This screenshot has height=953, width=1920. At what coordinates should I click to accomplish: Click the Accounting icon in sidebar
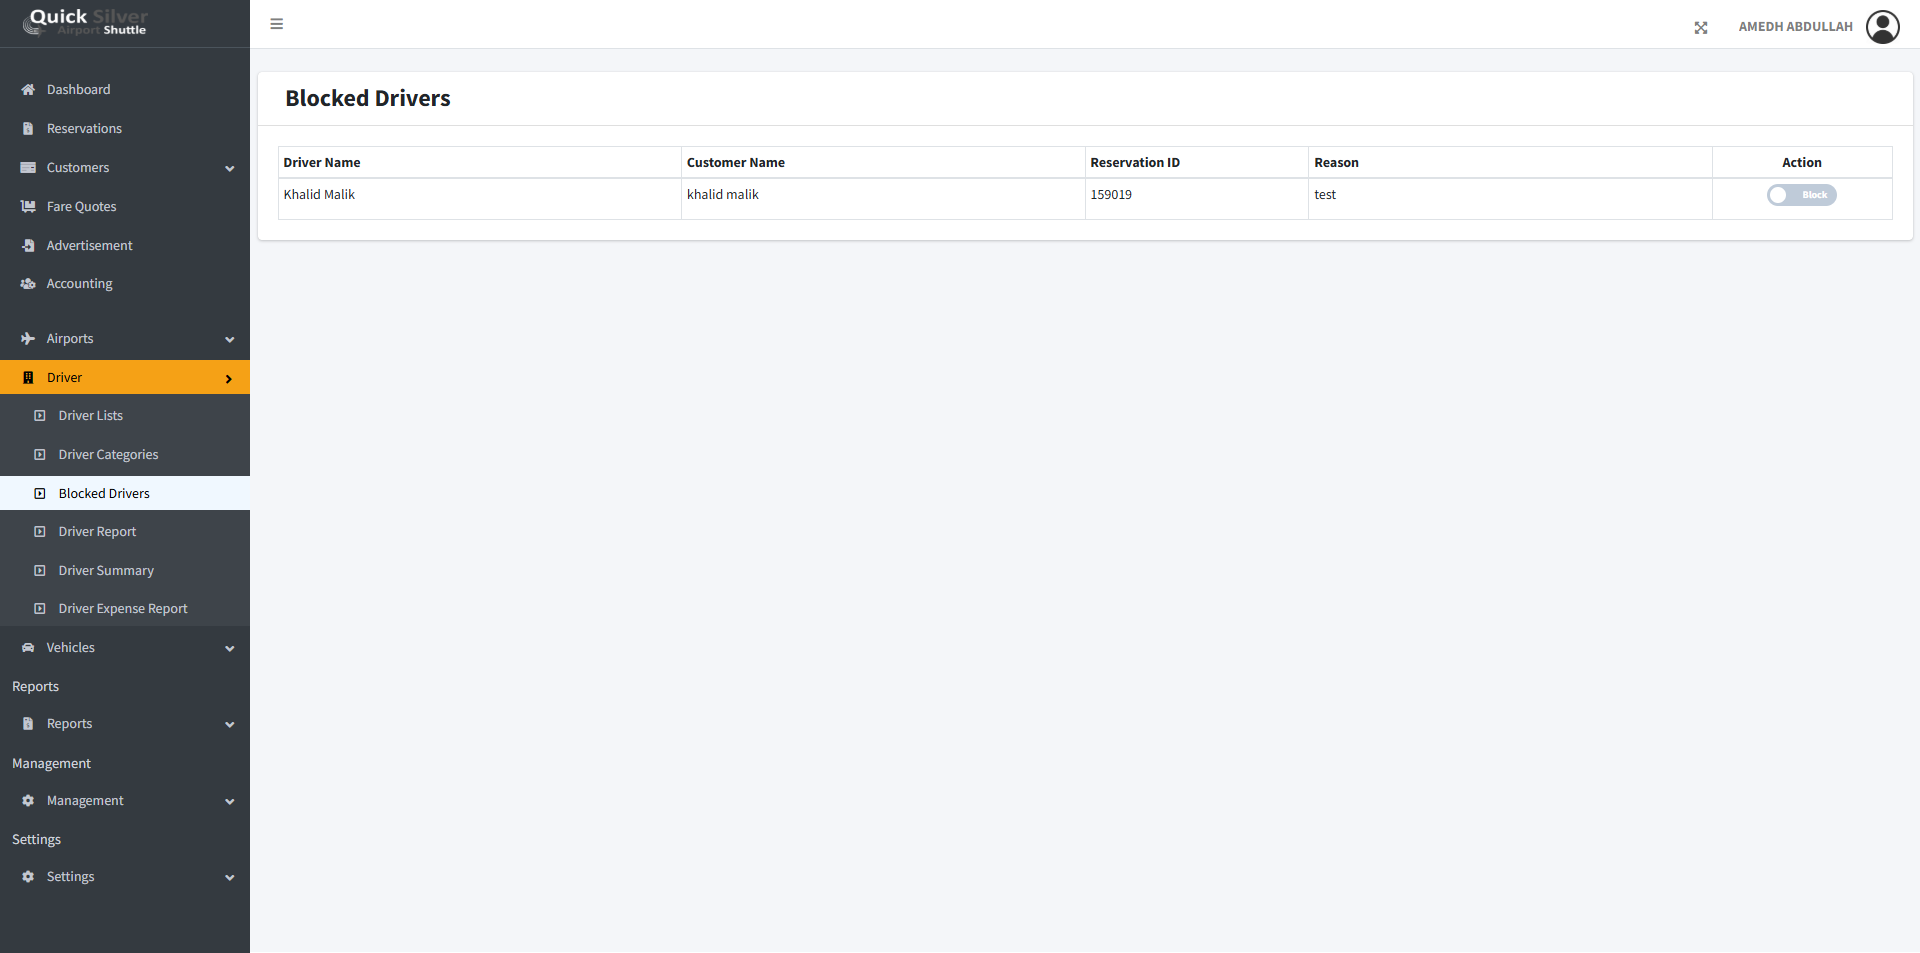coord(28,284)
